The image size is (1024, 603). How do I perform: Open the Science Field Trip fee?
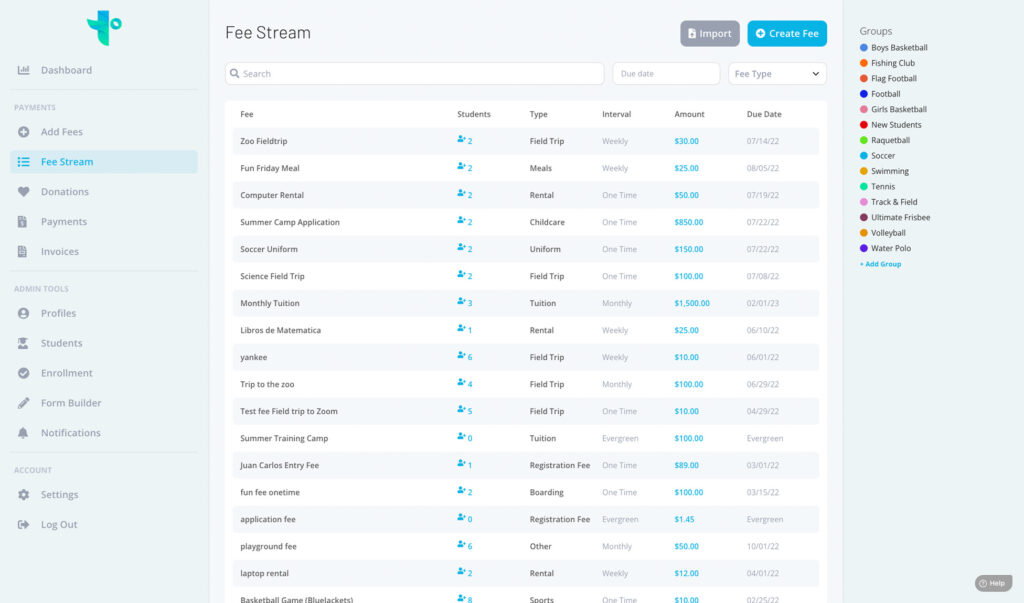272,276
